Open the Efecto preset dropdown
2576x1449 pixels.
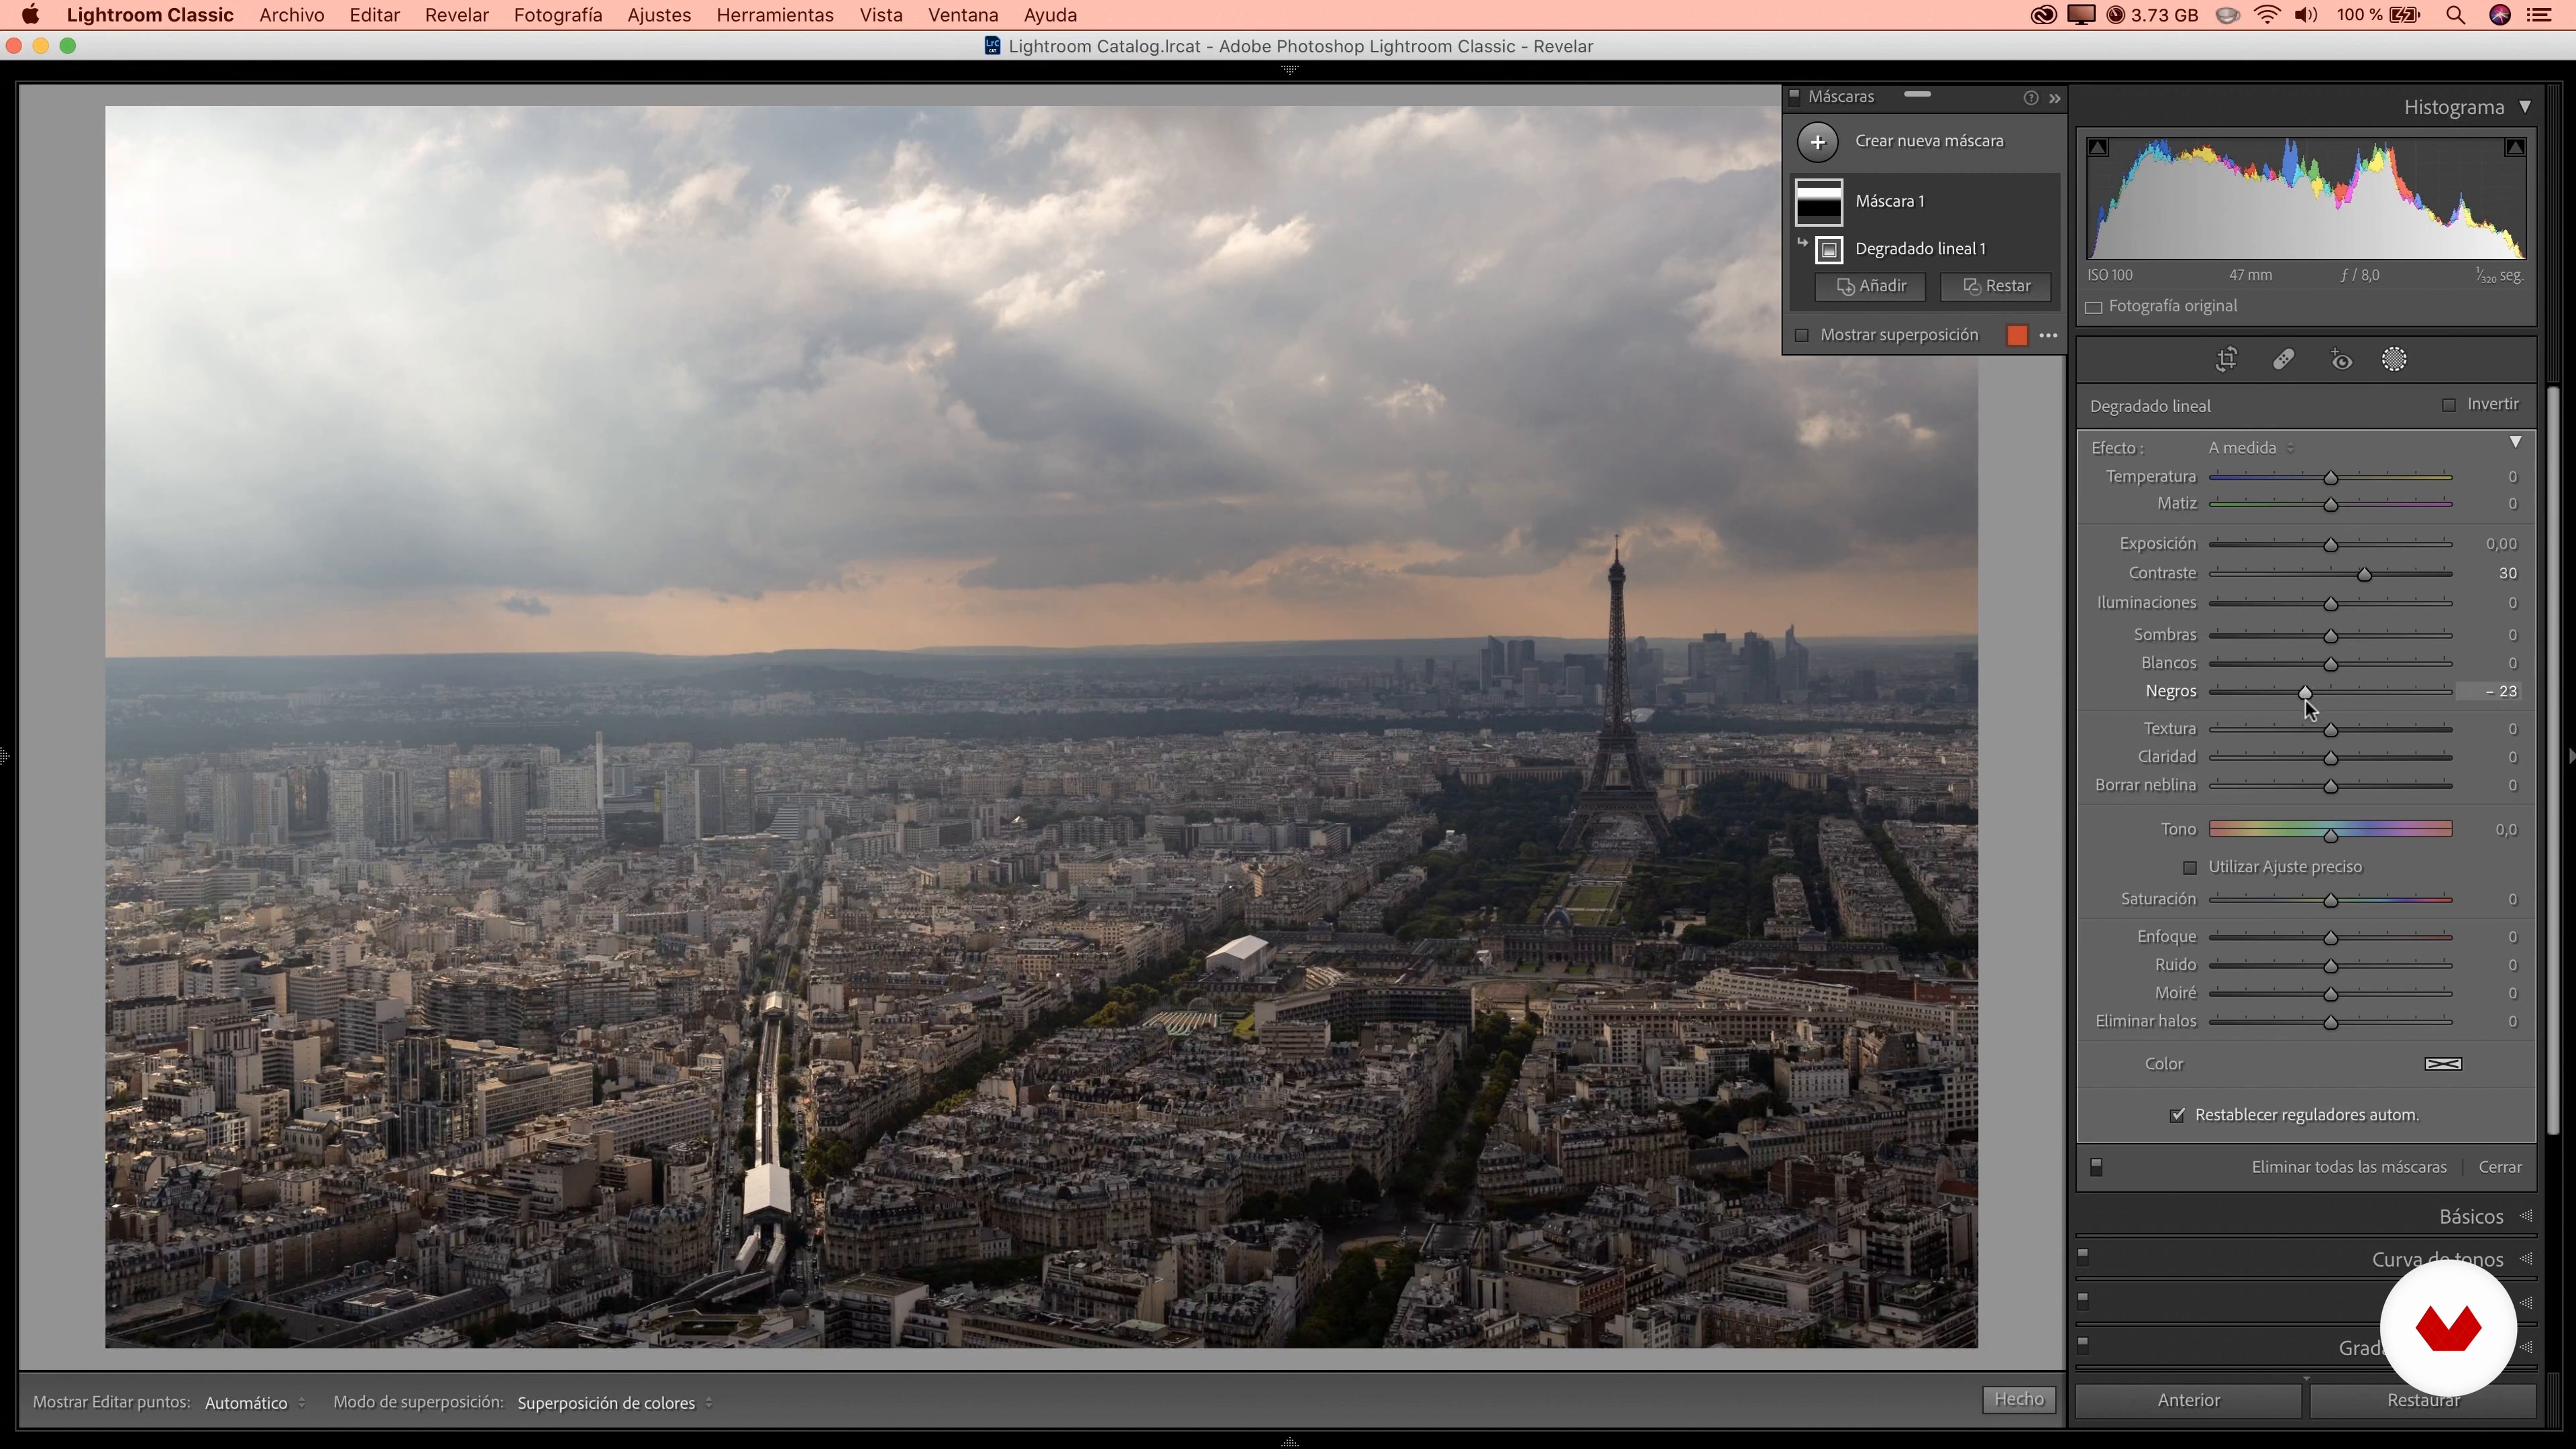[x=2252, y=448]
